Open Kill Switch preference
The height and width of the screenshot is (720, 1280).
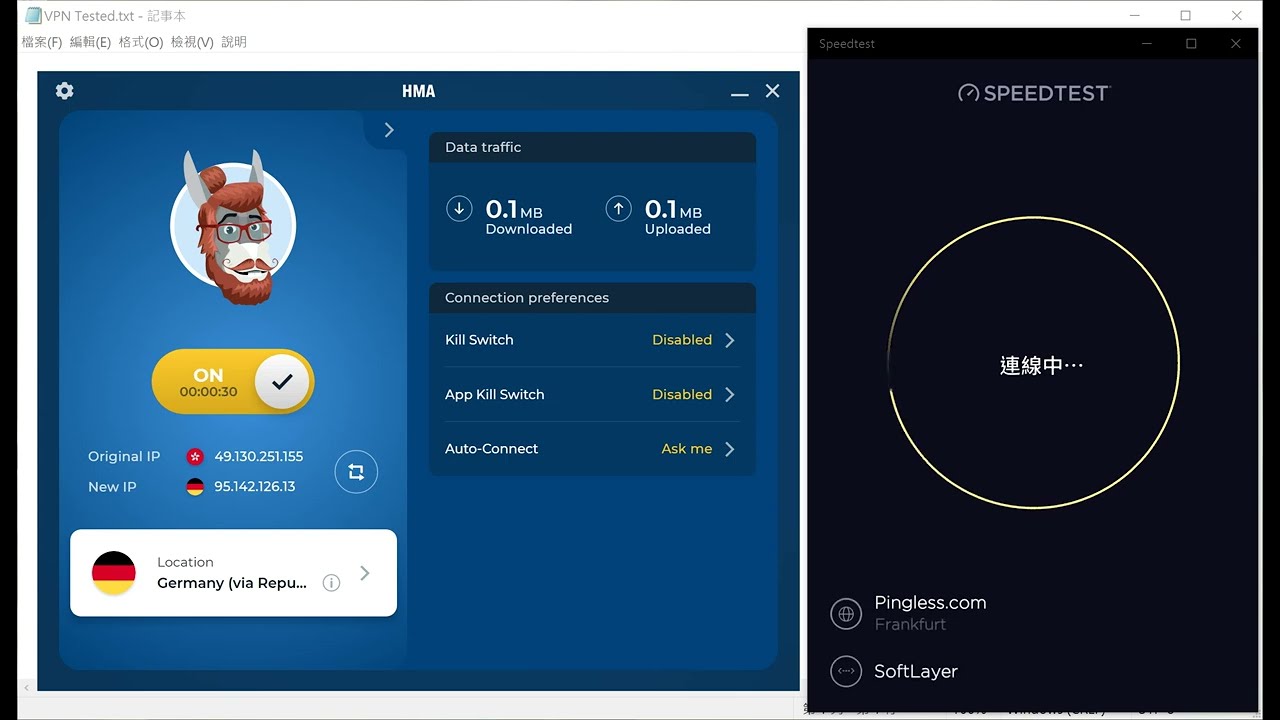[x=592, y=340]
